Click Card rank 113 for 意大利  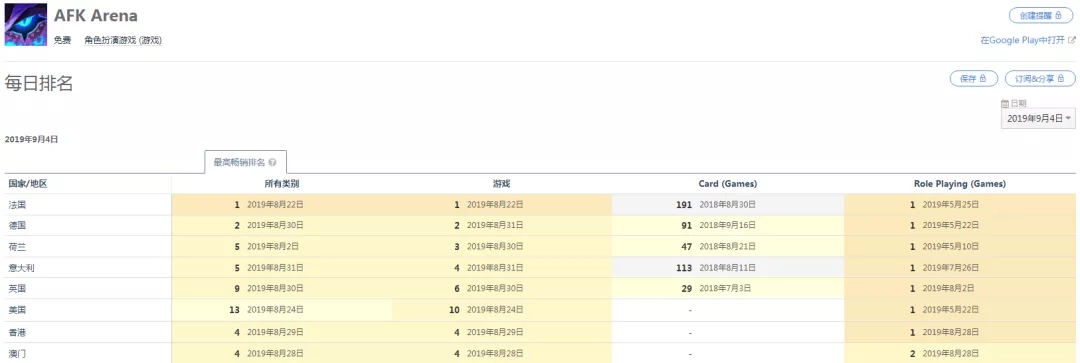pos(684,267)
